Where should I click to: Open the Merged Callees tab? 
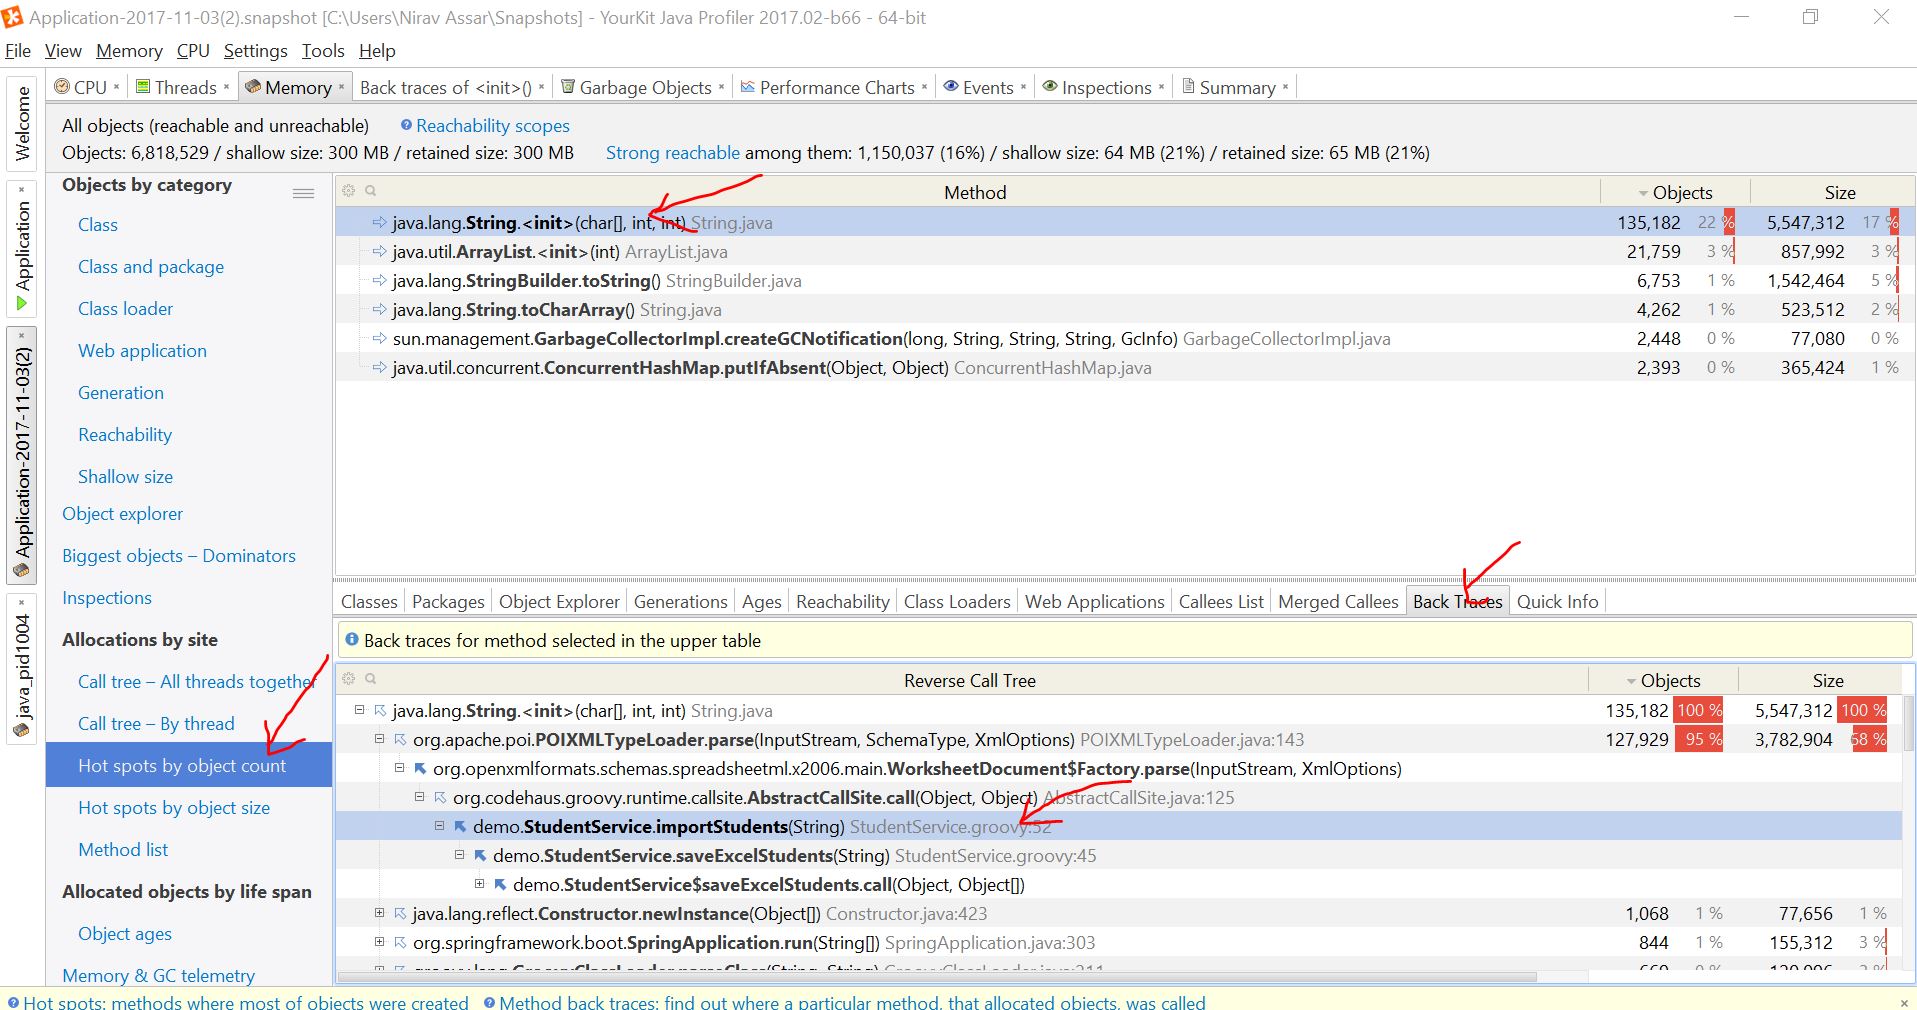point(1338,601)
